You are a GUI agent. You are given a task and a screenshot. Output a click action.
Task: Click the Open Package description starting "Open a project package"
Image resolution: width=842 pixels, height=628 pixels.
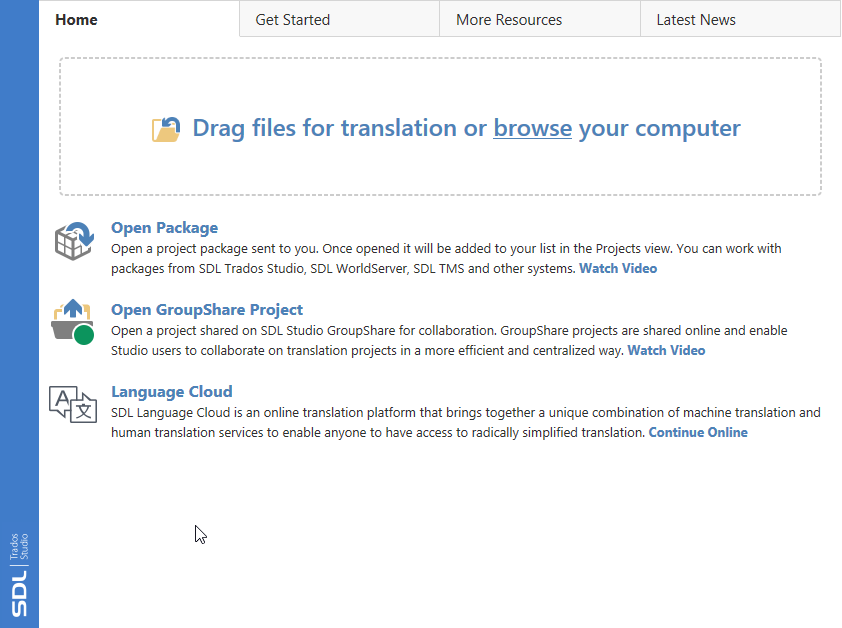click(x=446, y=258)
